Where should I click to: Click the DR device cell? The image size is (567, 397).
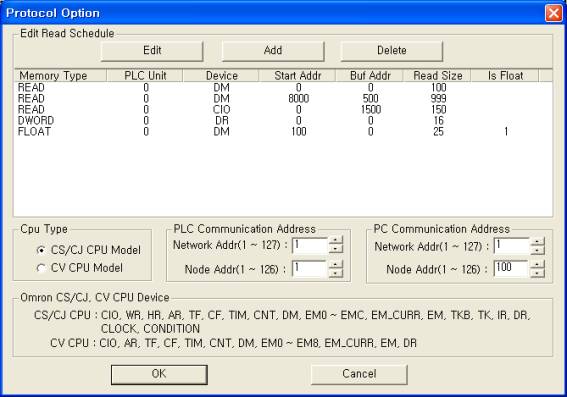pos(222,120)
